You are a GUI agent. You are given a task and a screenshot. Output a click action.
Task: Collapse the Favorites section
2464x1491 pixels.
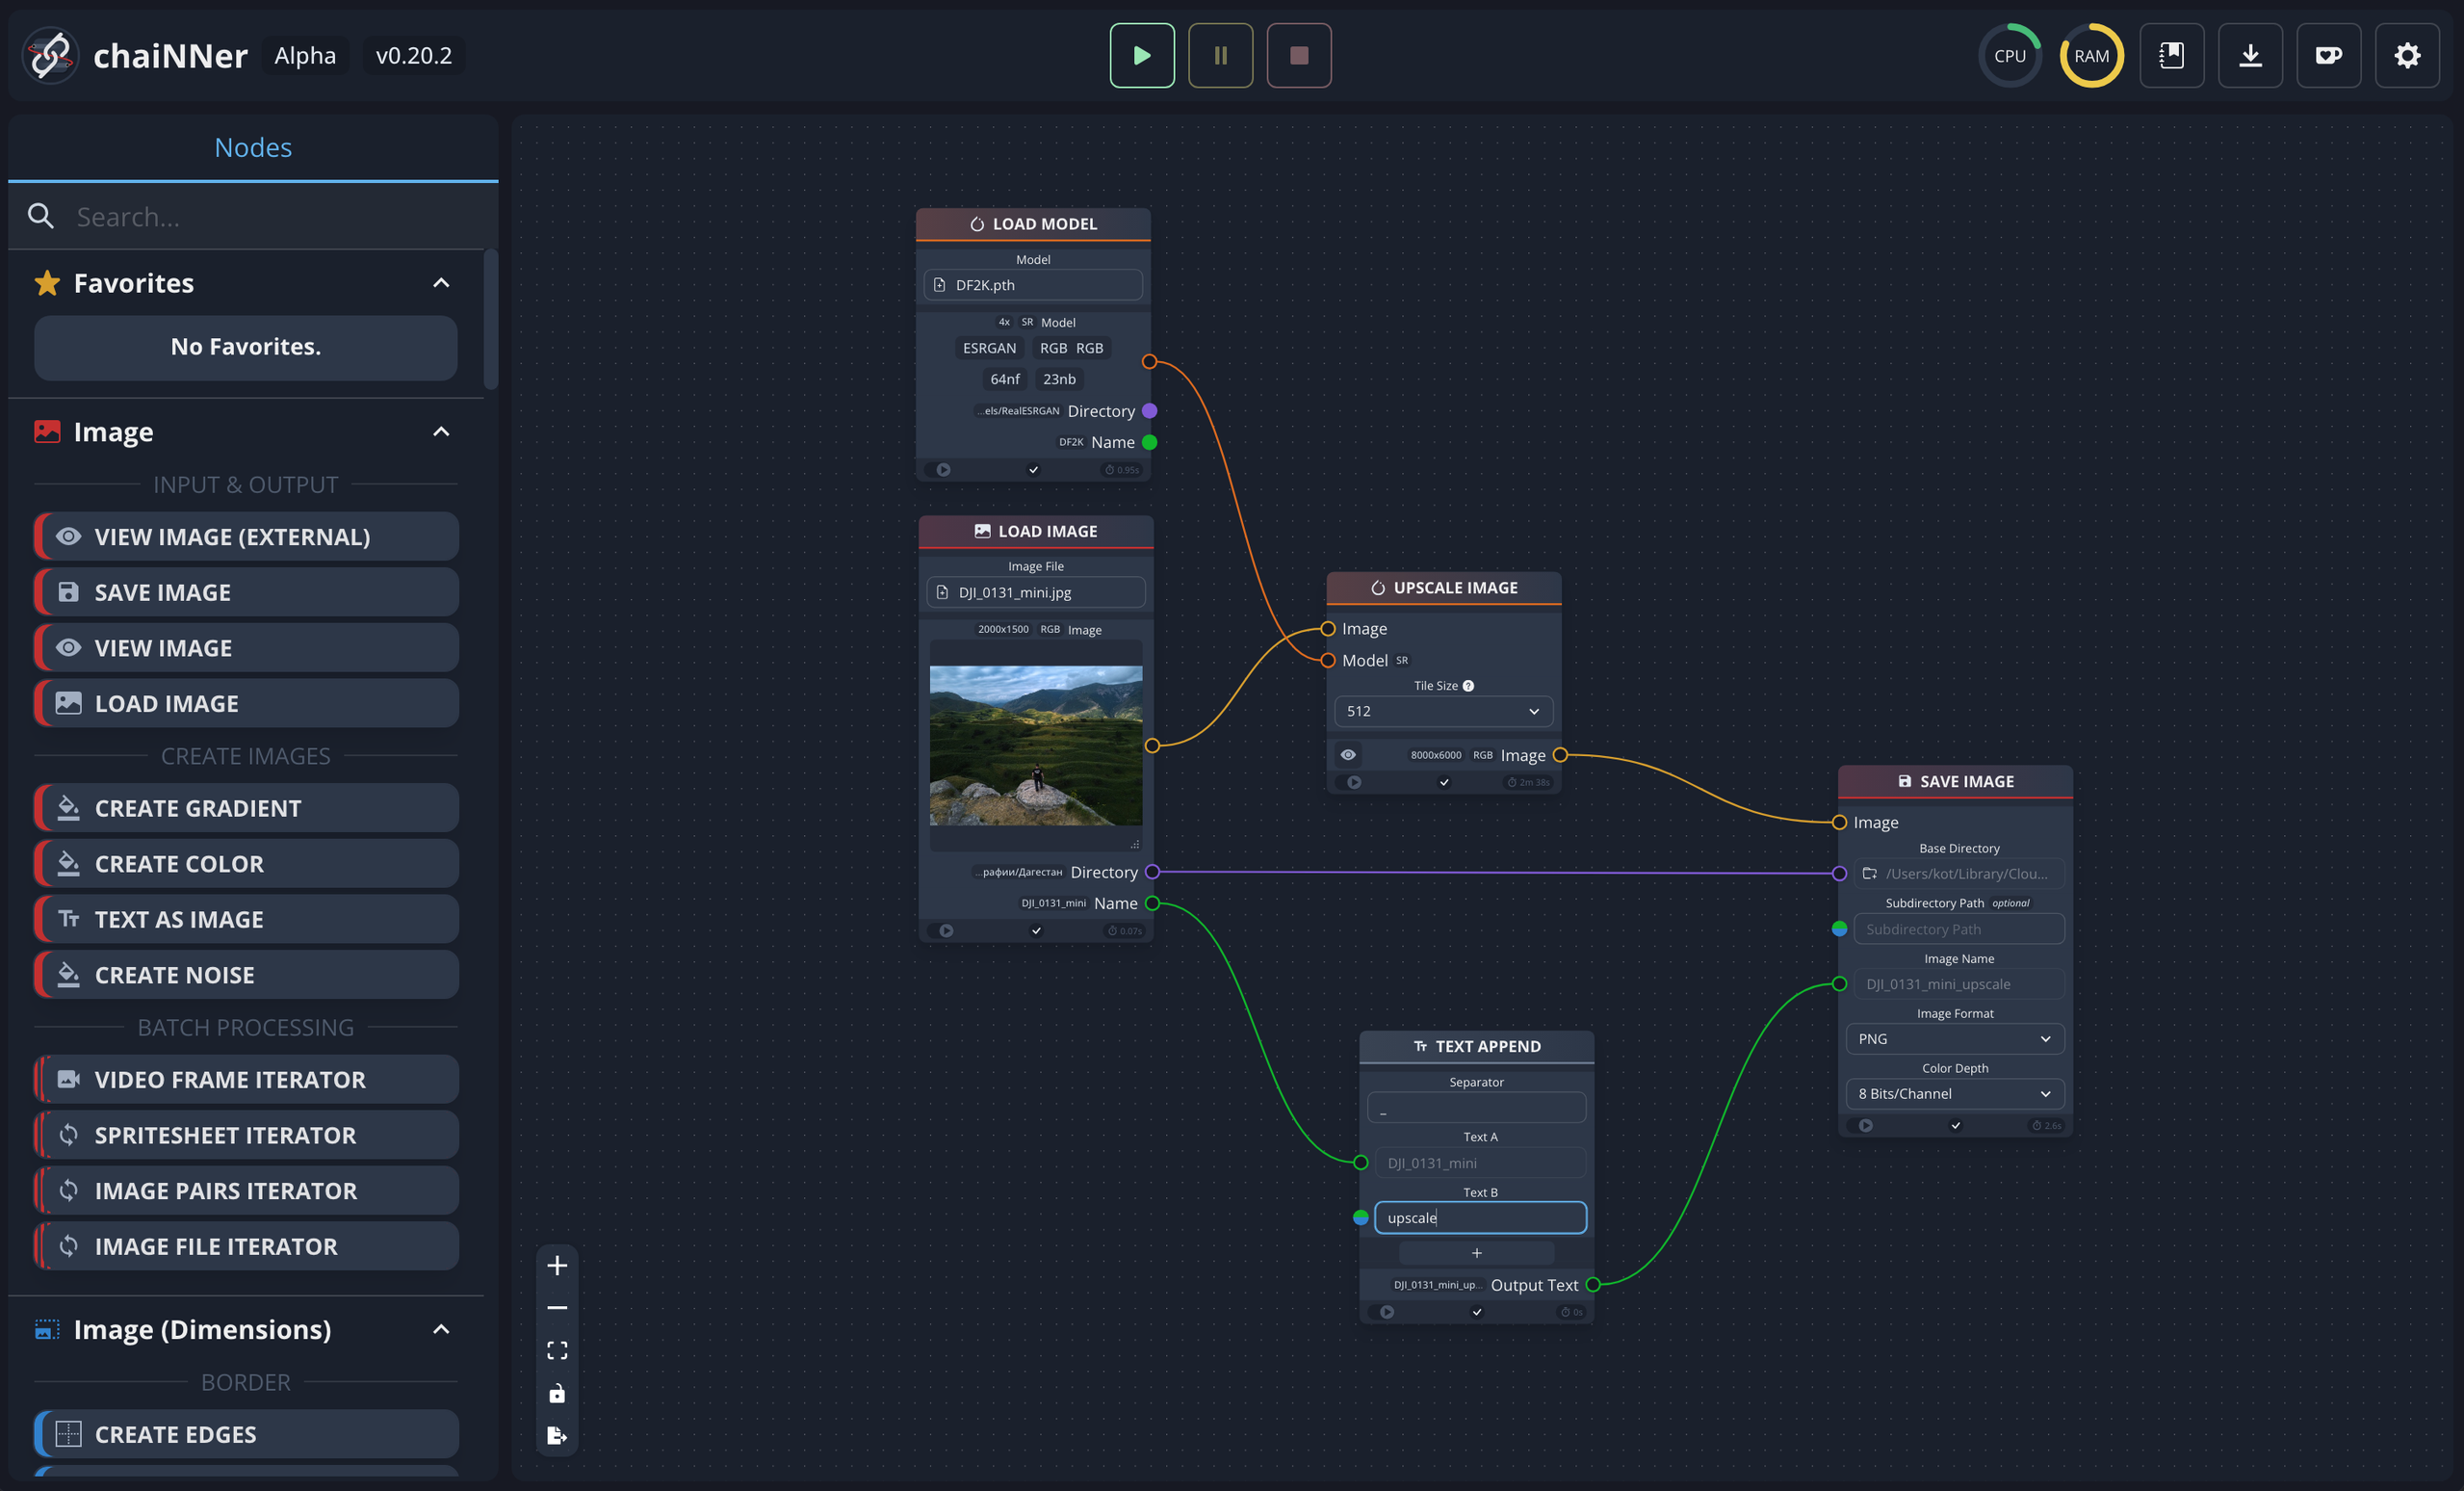click(x=441, y=283)
